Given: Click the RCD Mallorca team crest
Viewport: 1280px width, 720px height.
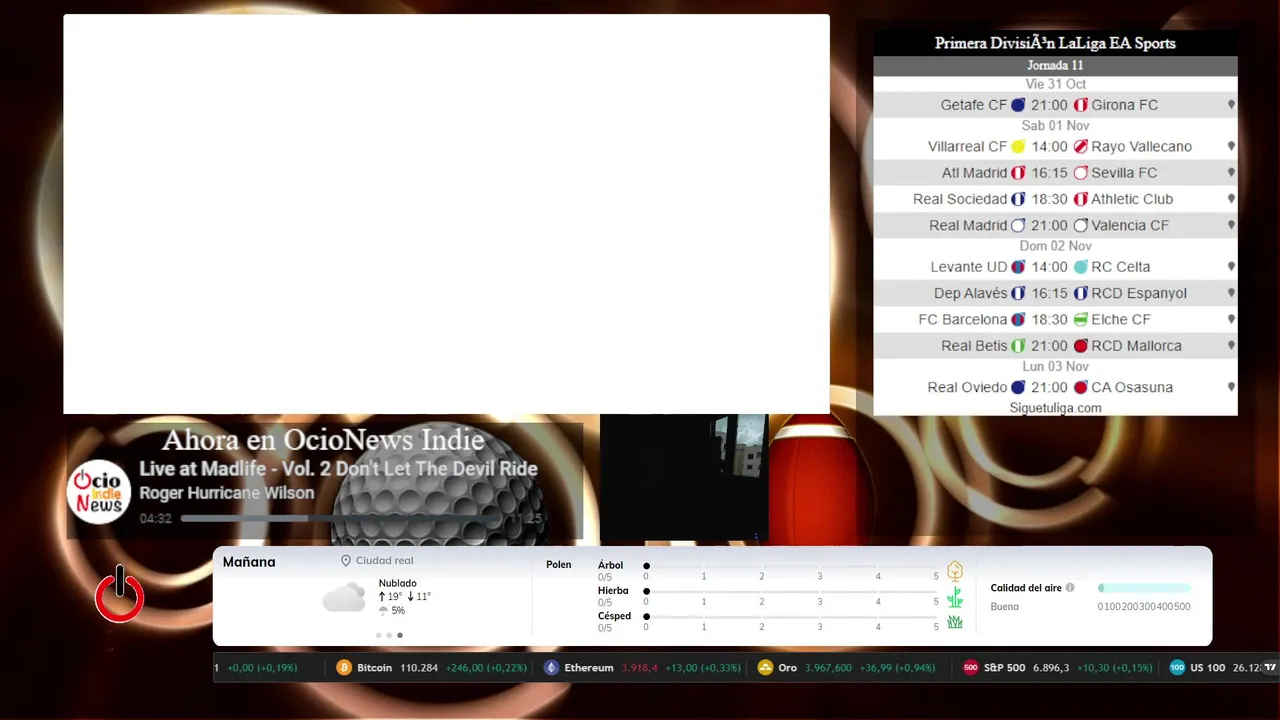Looking at the screenshot, I should pyautogui.click(x=1080, y=346).
